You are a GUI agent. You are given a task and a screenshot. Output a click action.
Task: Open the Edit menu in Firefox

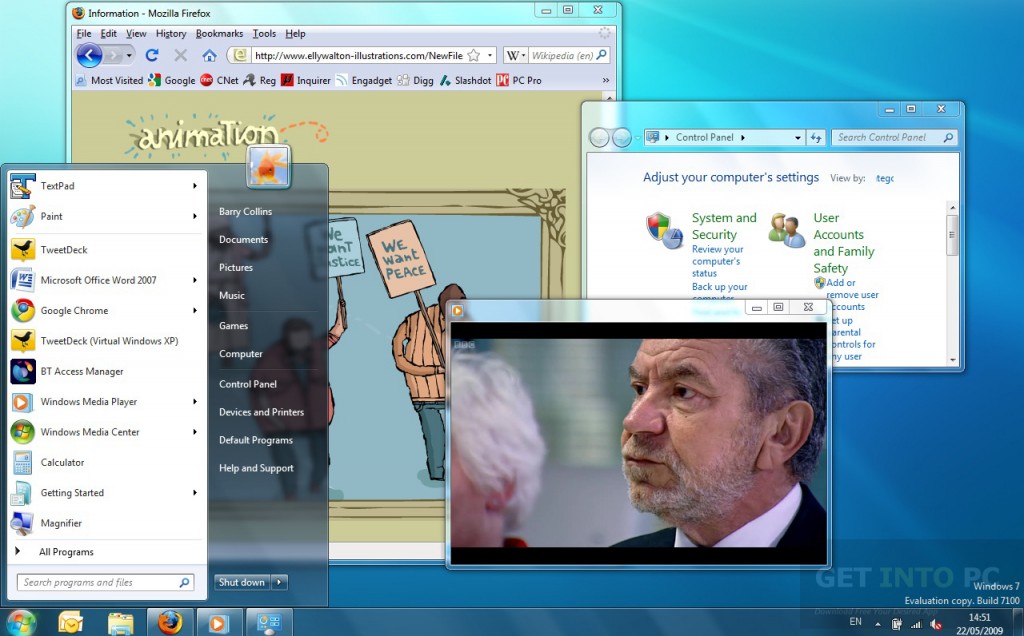(108, 34)
